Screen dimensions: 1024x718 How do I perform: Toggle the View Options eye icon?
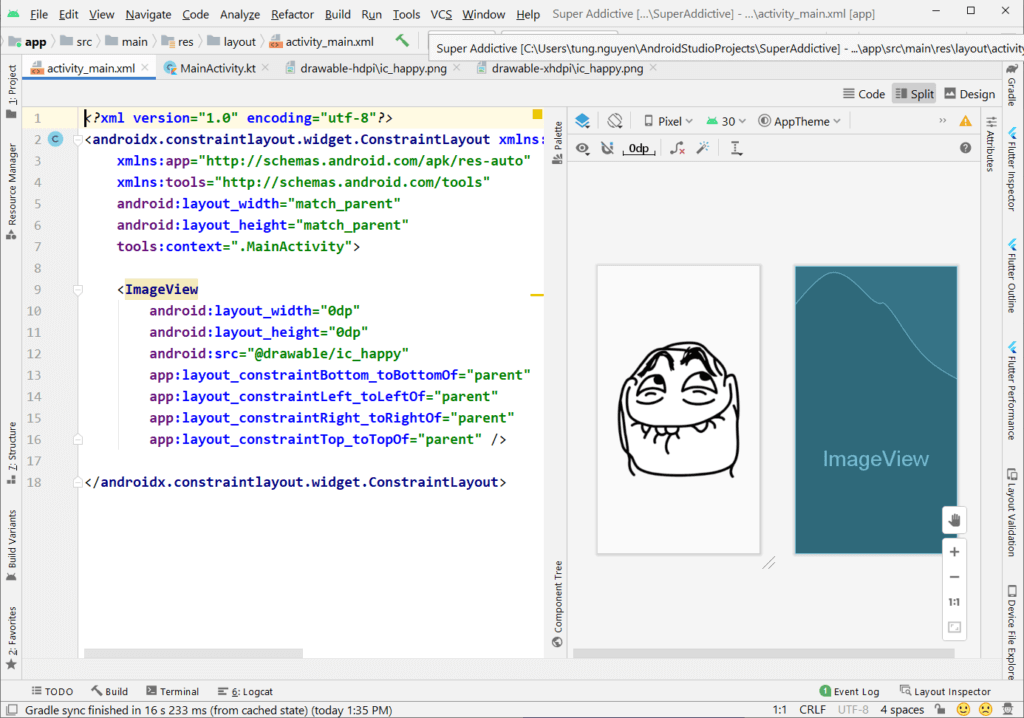[582, 148]
